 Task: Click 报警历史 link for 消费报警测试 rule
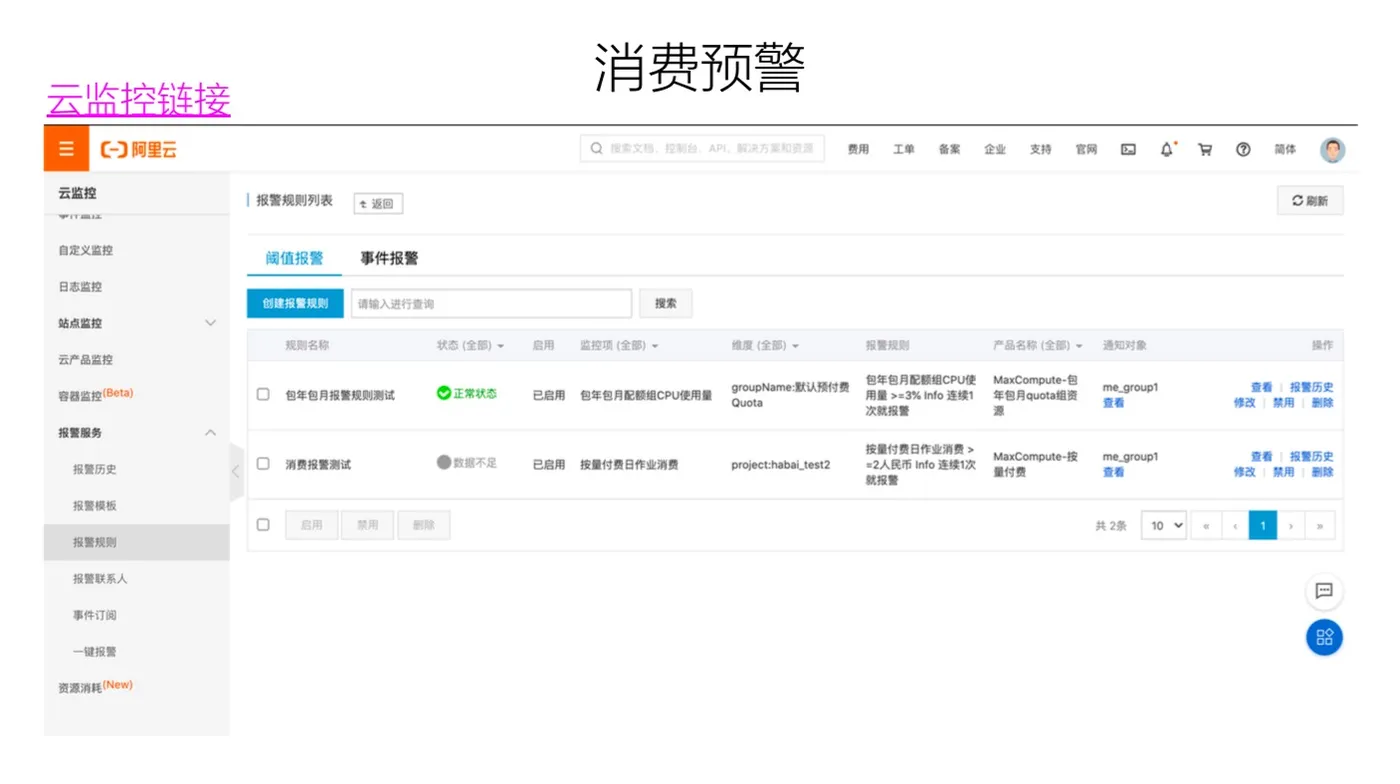[1311, 457]
